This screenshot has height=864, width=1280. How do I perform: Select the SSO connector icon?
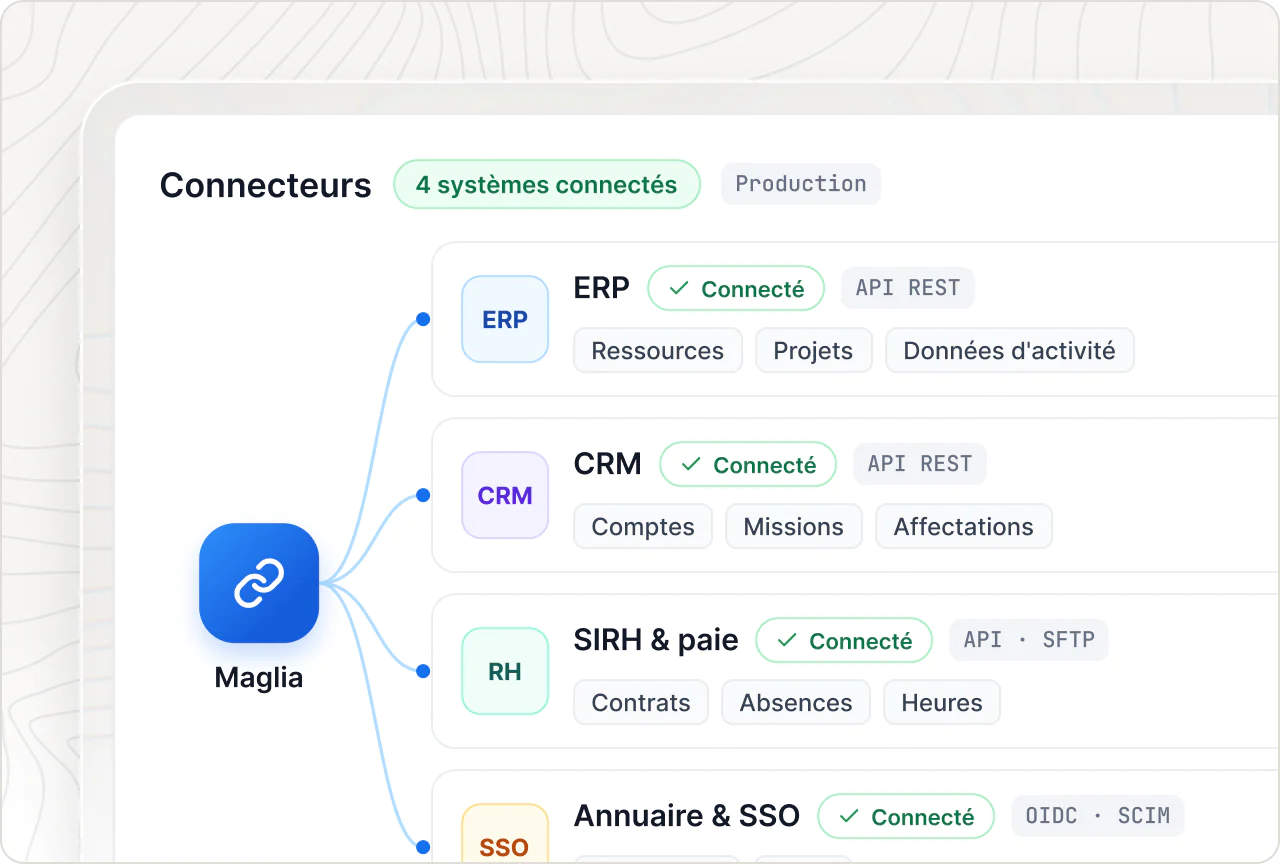tap(505, 834)
